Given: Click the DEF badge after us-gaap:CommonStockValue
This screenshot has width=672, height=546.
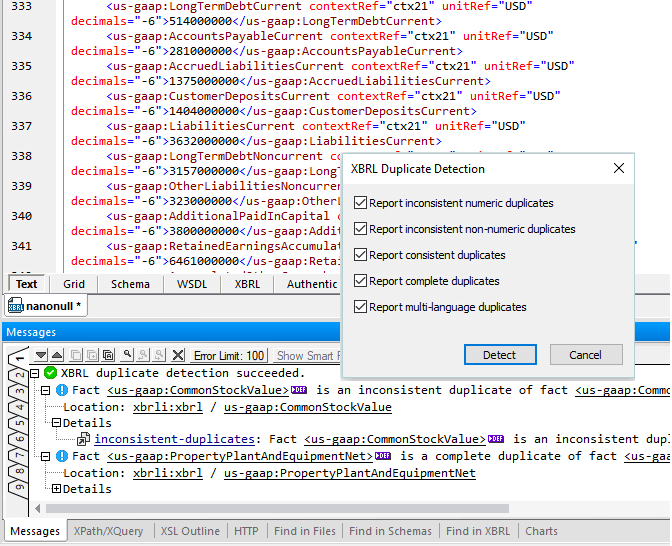Looking at the screenshot, I should coord(298,390).
